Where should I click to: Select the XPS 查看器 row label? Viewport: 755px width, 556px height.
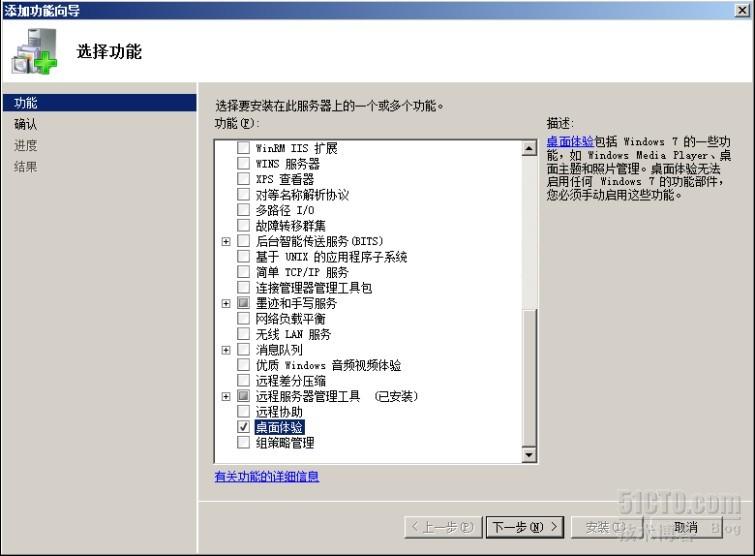click(285, 179)
